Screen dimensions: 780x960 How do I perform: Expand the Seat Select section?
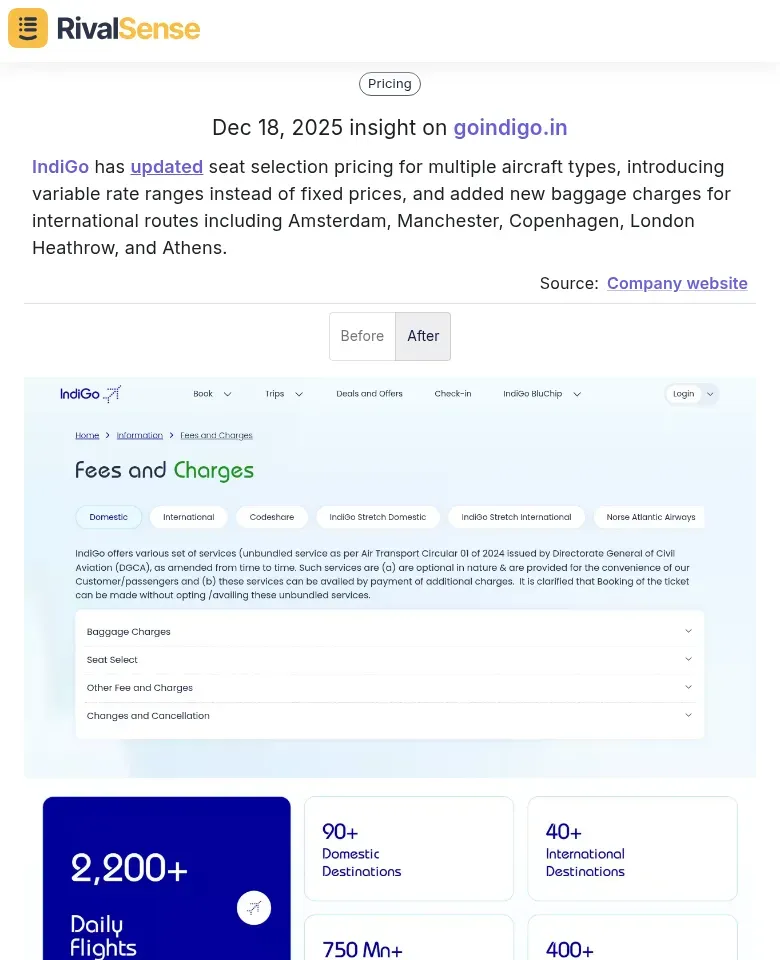pyautogui.click(x=388, y=659)
